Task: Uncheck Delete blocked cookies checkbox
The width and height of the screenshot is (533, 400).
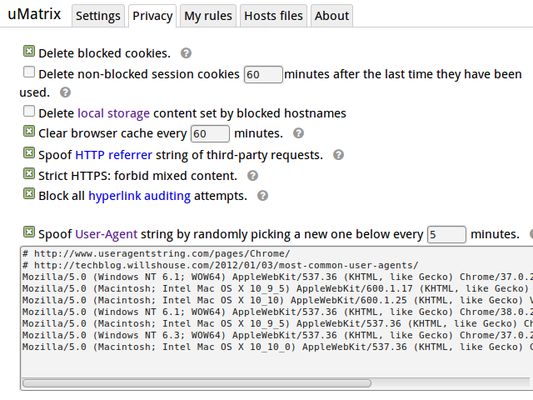Action: [29, 51]
